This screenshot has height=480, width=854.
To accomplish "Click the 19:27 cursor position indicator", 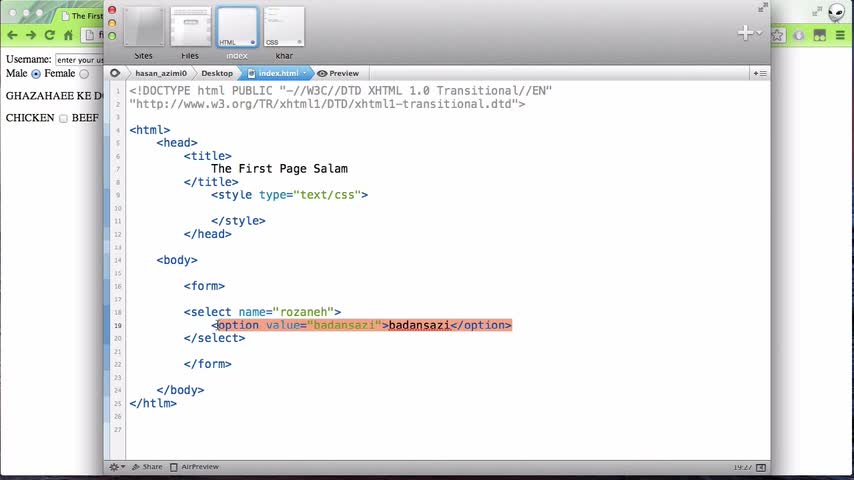I will (x=742, y=467).
